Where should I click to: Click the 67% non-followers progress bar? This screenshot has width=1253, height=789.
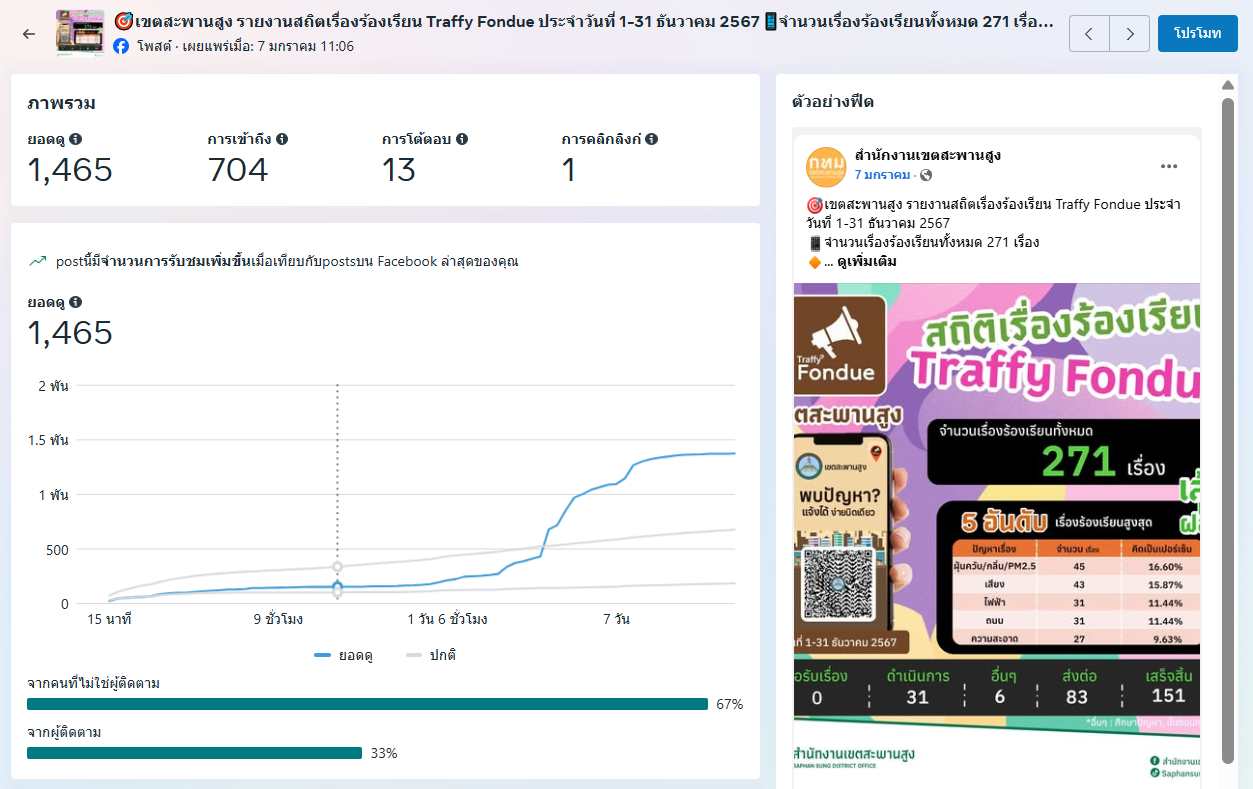tap(367, 704)
